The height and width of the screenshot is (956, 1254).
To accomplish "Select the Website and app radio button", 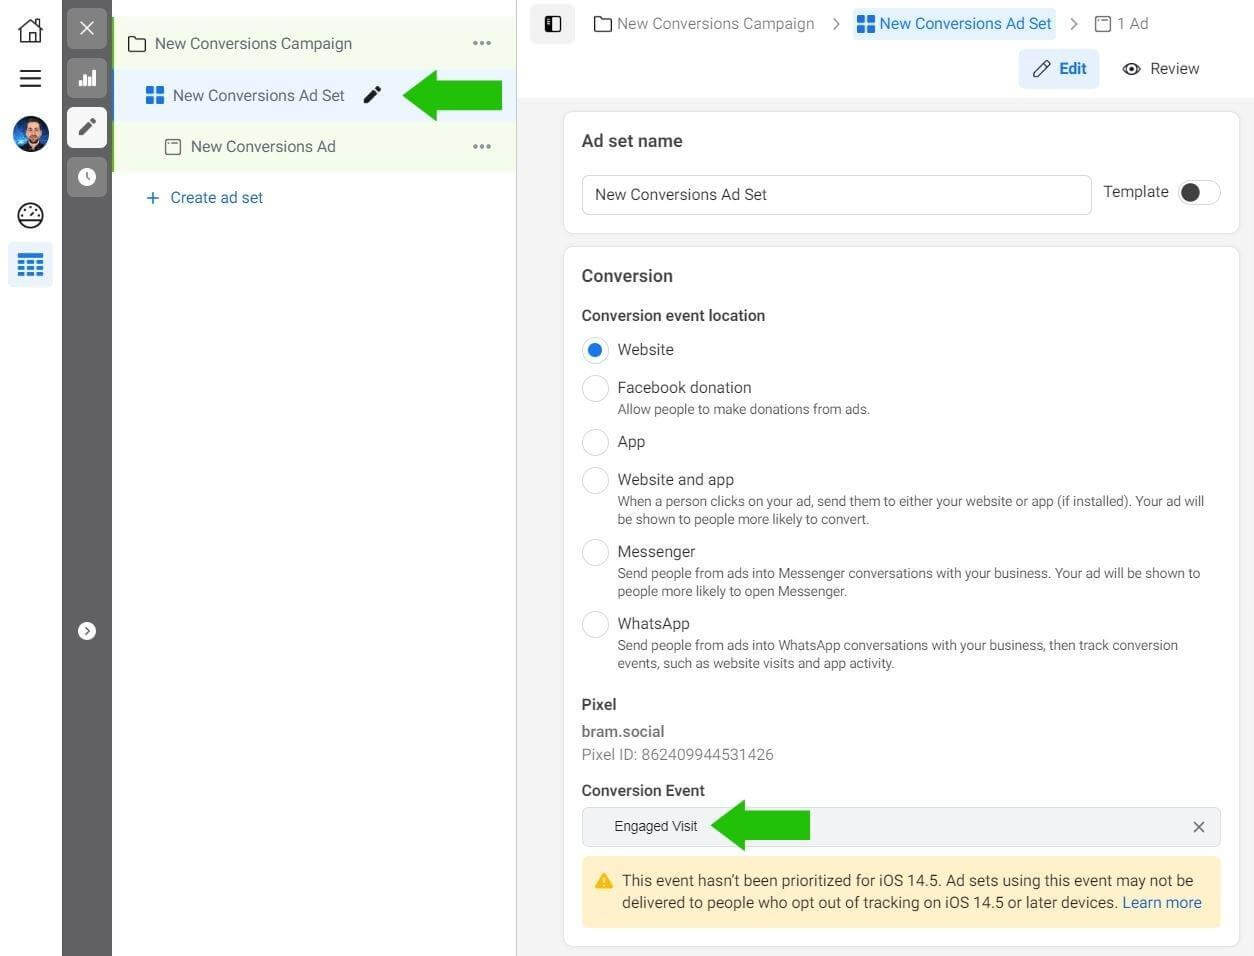I will pyautogui.click(x=595, y=480).
